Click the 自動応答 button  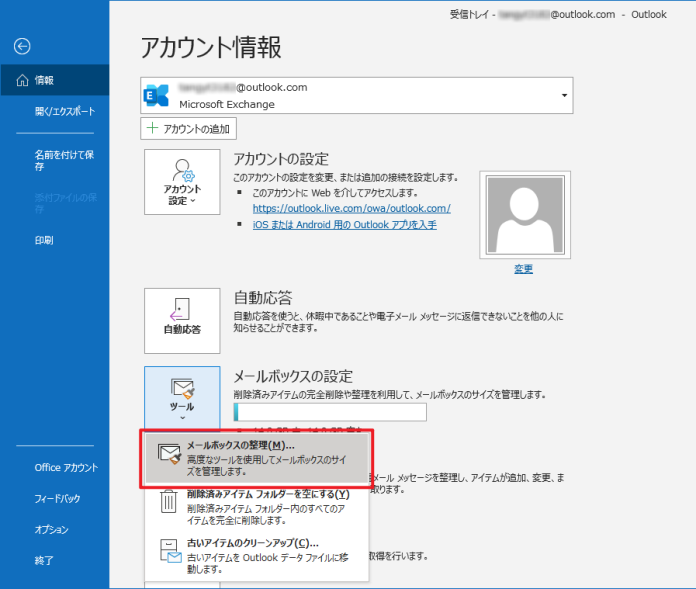click(182, 320)
